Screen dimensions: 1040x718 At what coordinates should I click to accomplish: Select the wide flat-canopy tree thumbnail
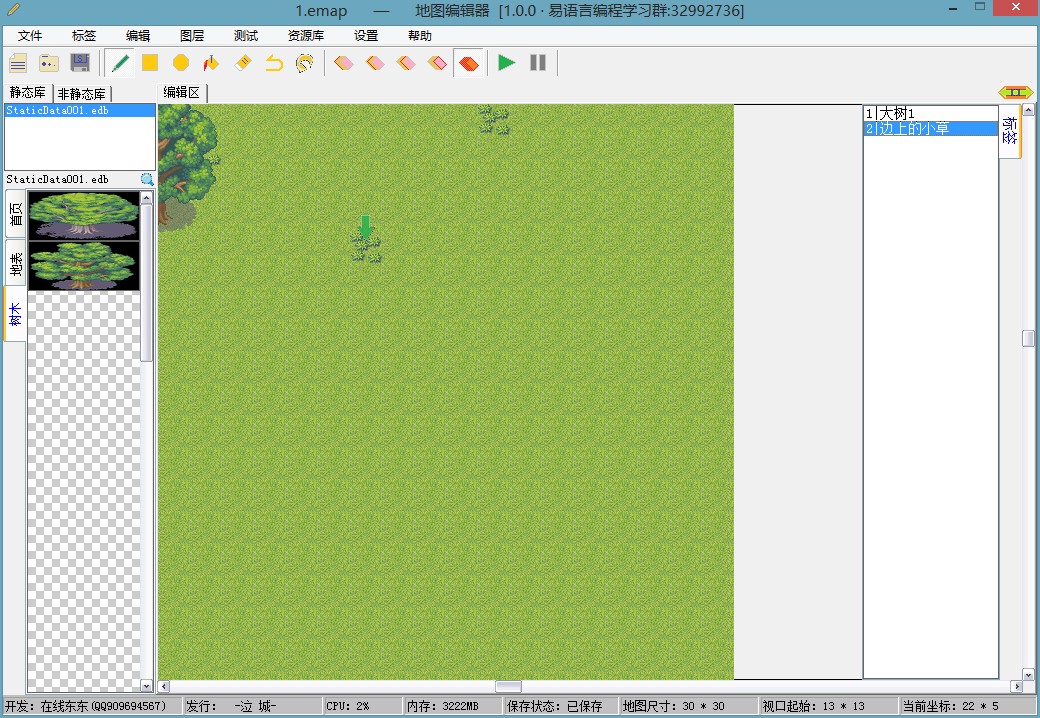[84, 215]
